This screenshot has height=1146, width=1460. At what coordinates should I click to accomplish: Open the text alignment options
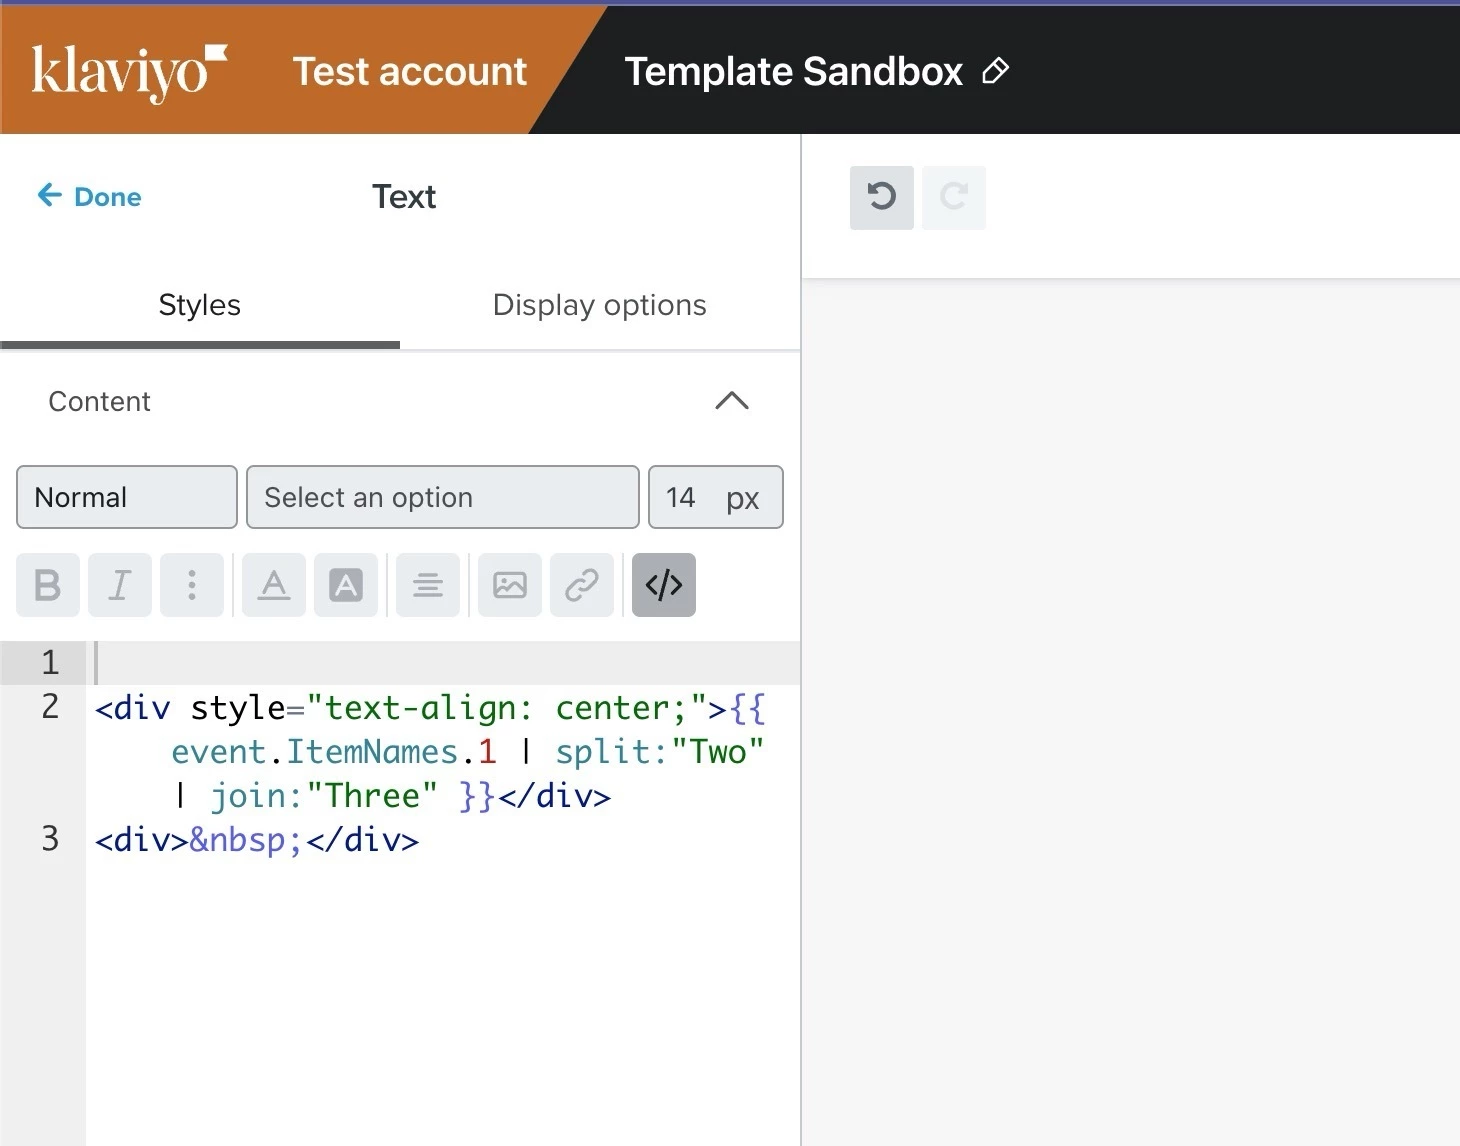[x=428, y=585]
